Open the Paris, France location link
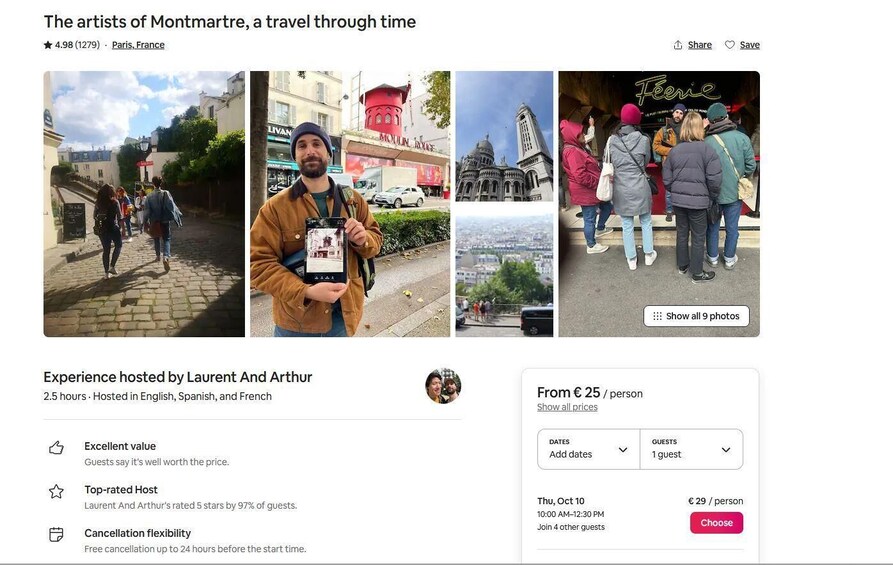The image size is (893, 565). tap(138, 45)
